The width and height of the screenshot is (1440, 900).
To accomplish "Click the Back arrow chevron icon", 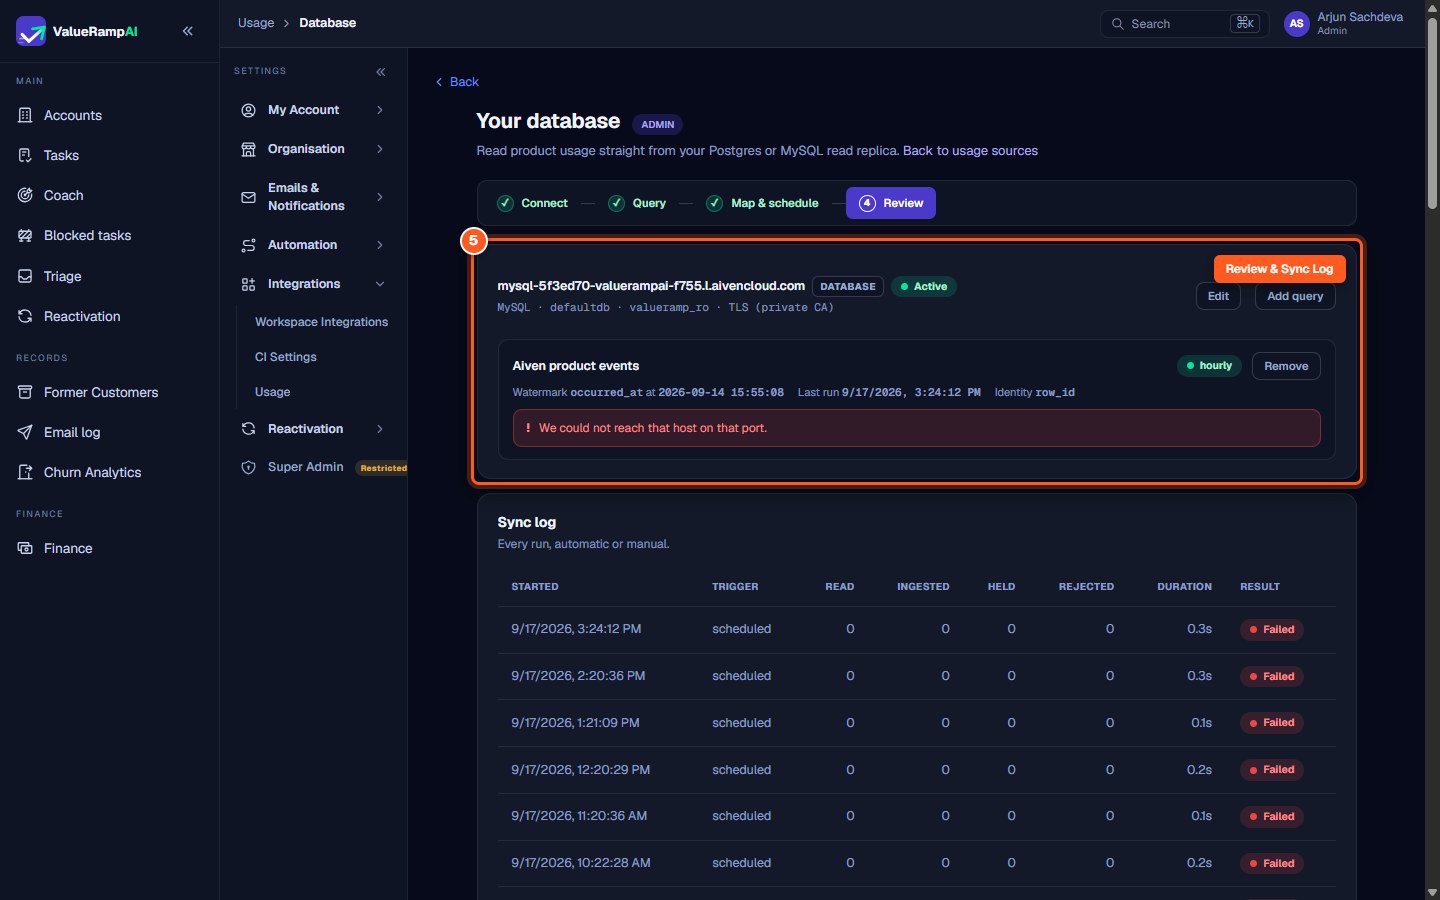I will [x=439, y=82].
